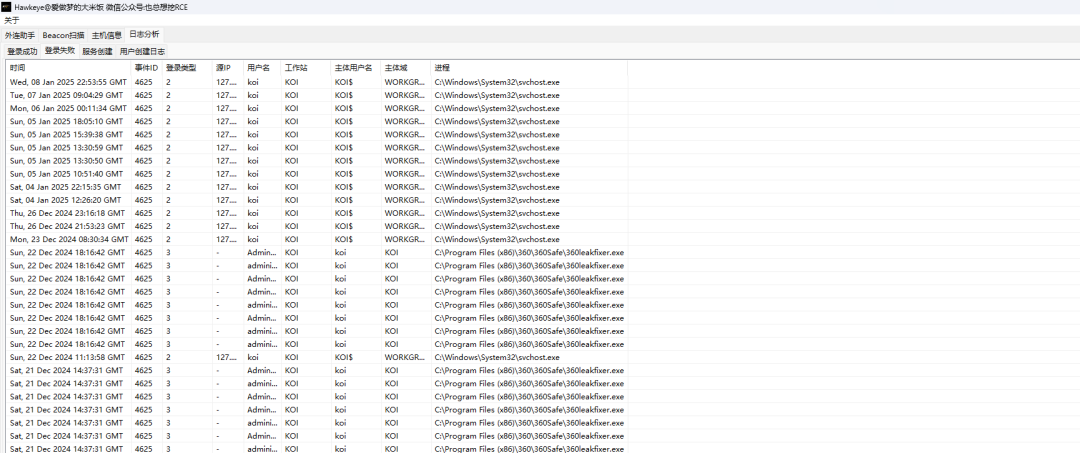Select the 日志分析 tab
The height and width of the screenshot is (453, 1080).
coord(144,34)
